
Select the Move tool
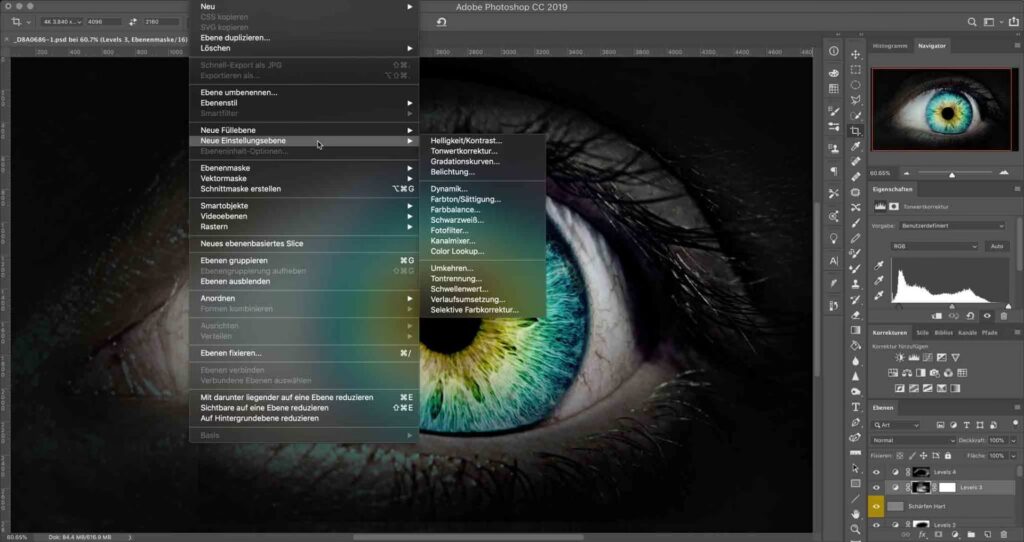pos(856,54)
